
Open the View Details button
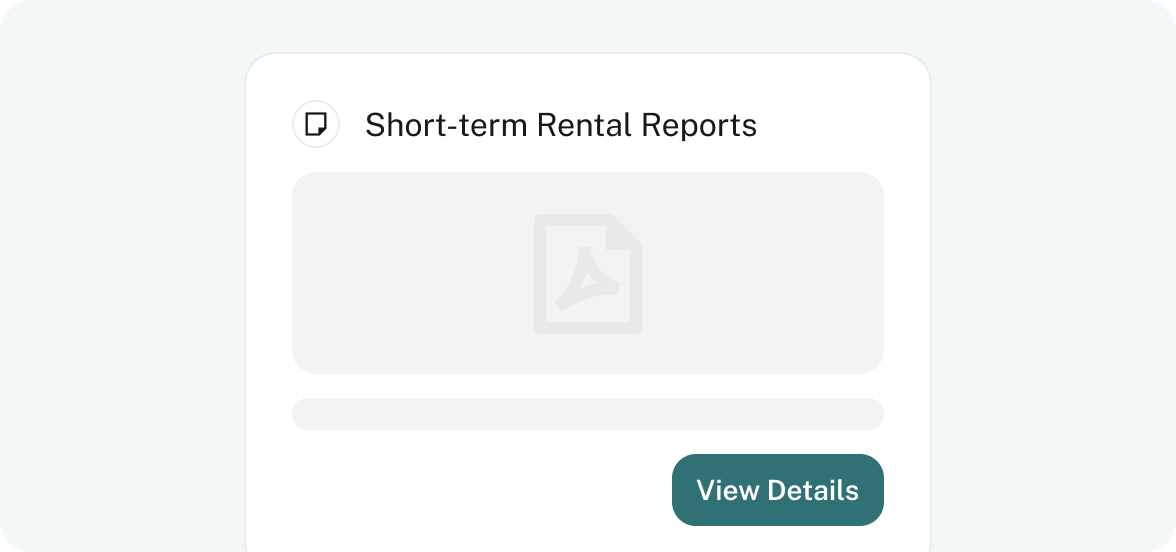pos(778,490)
